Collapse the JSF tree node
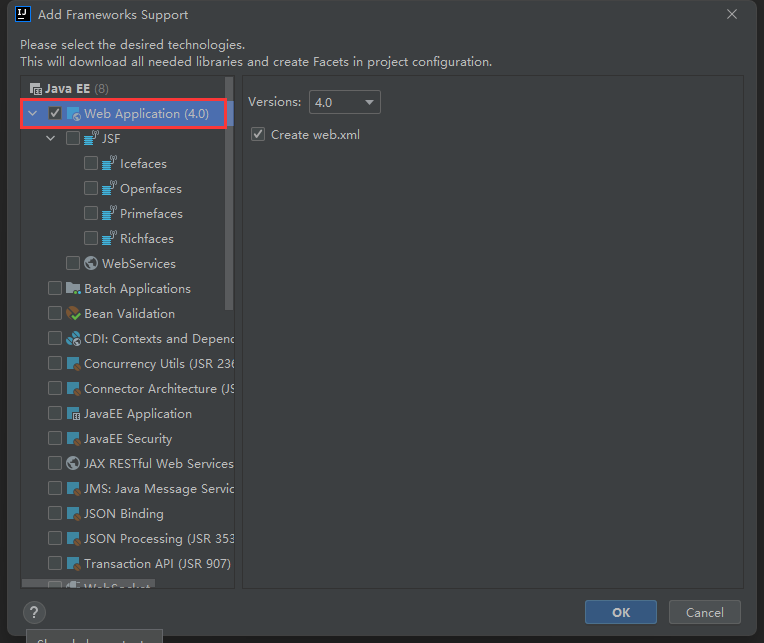Screen dimensions: 764x643 [51, 138]
